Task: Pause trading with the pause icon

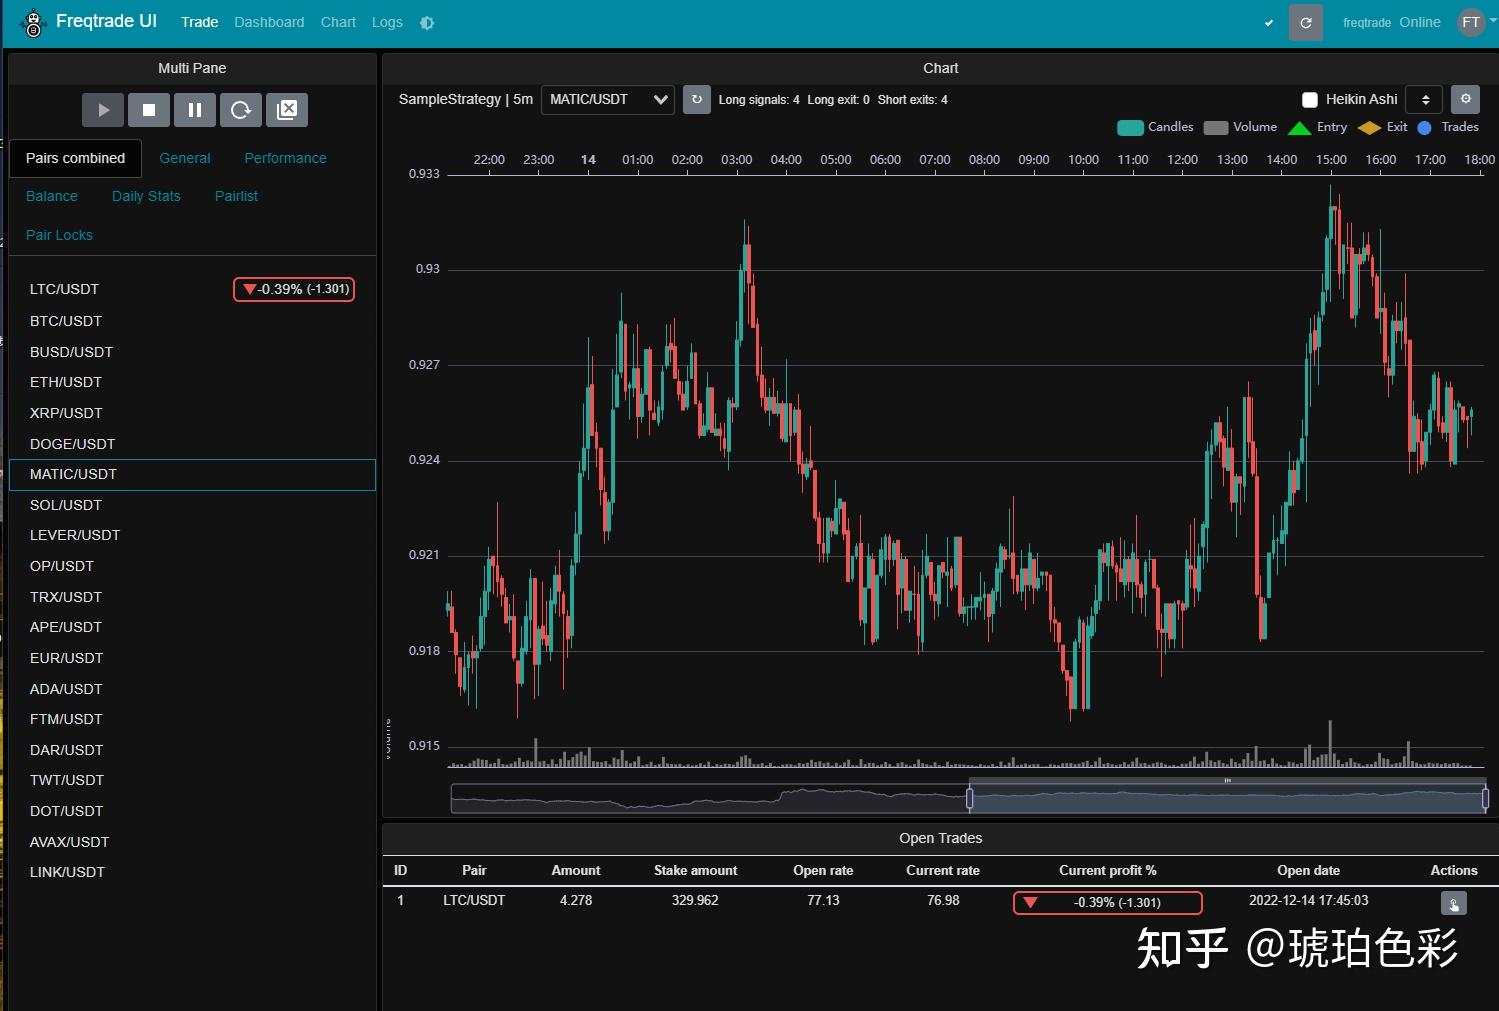Action: [195, 110]
